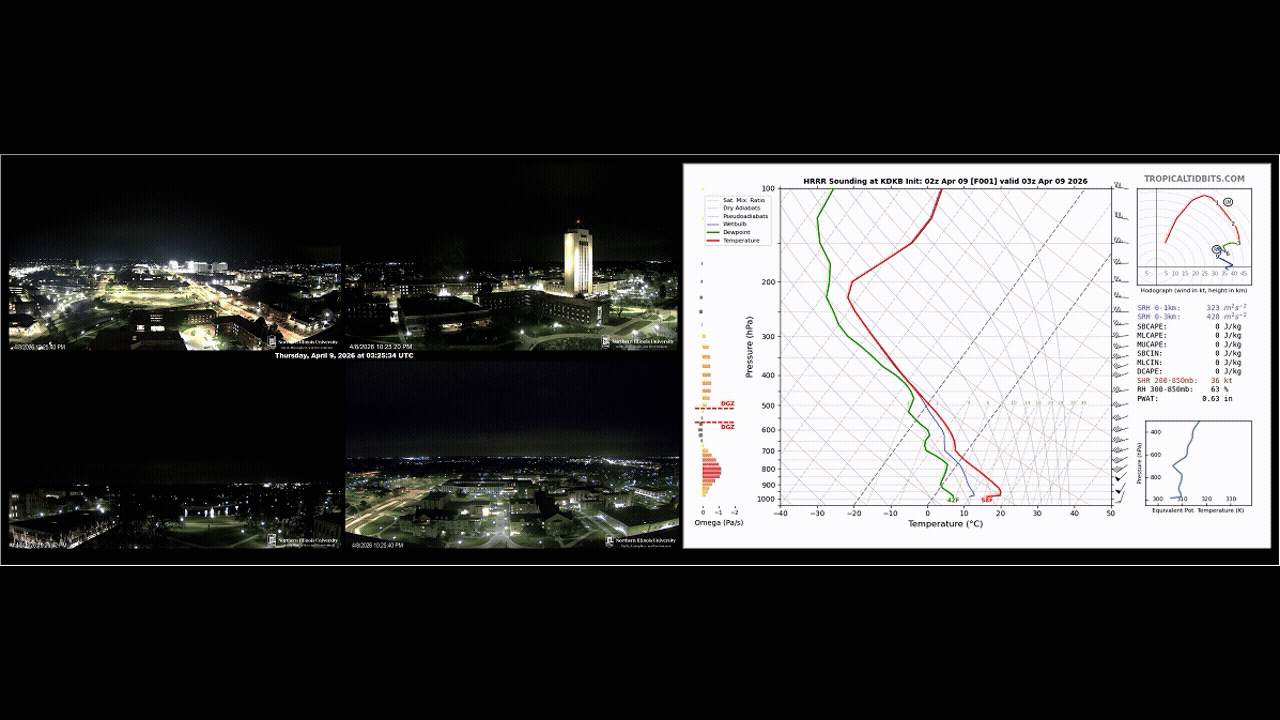This screenshot has width=1280, height=720.
Task: Click the Equivalent Potential Temperature chart
Action: click(1198, 460)
